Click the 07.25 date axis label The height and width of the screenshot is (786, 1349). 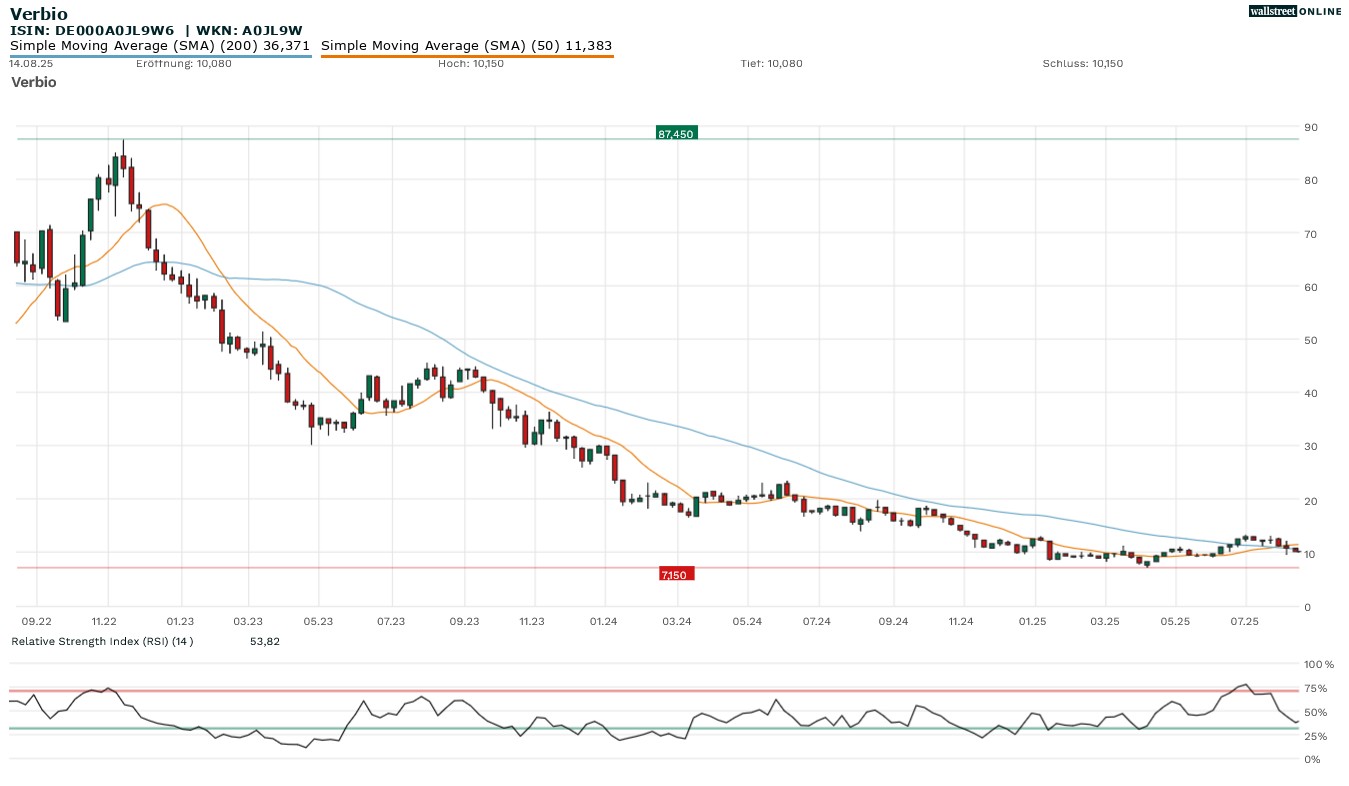point(1244,621)
